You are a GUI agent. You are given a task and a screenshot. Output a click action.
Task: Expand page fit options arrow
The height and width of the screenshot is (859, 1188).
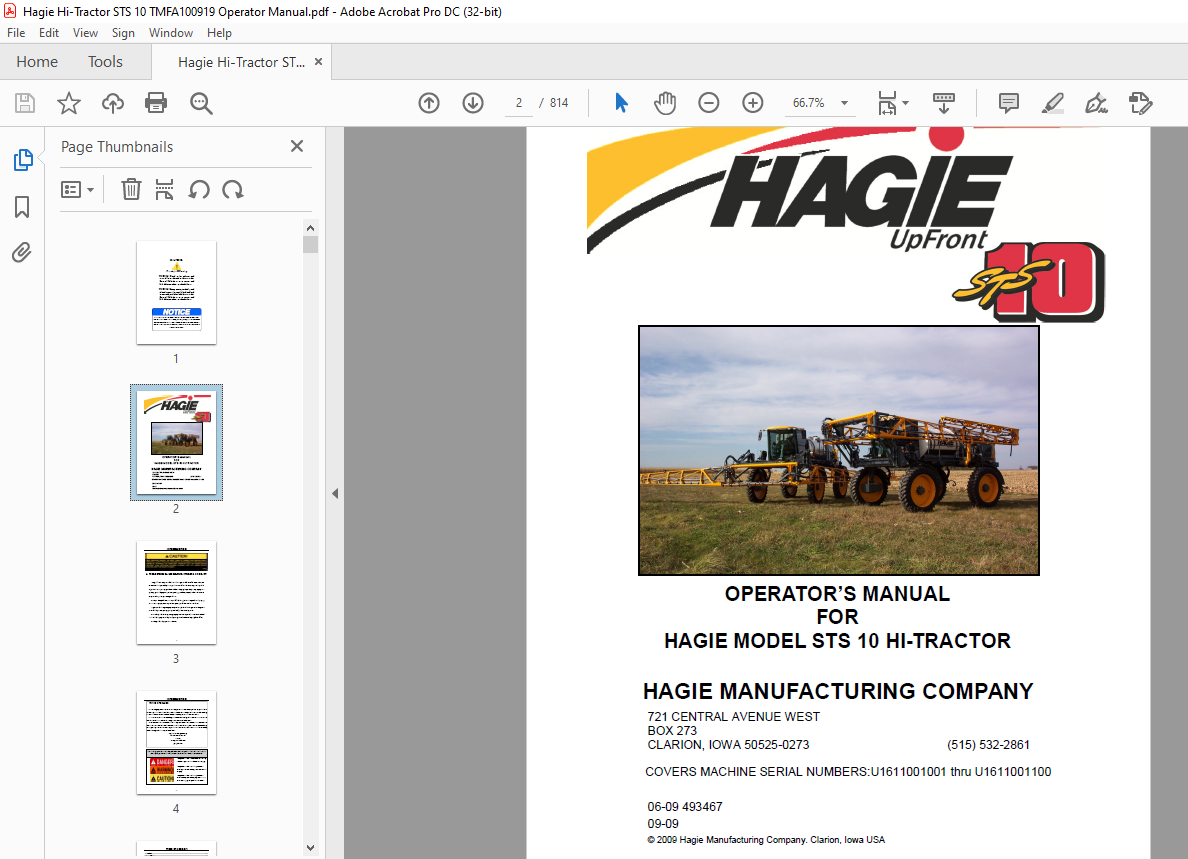[905, 103]
